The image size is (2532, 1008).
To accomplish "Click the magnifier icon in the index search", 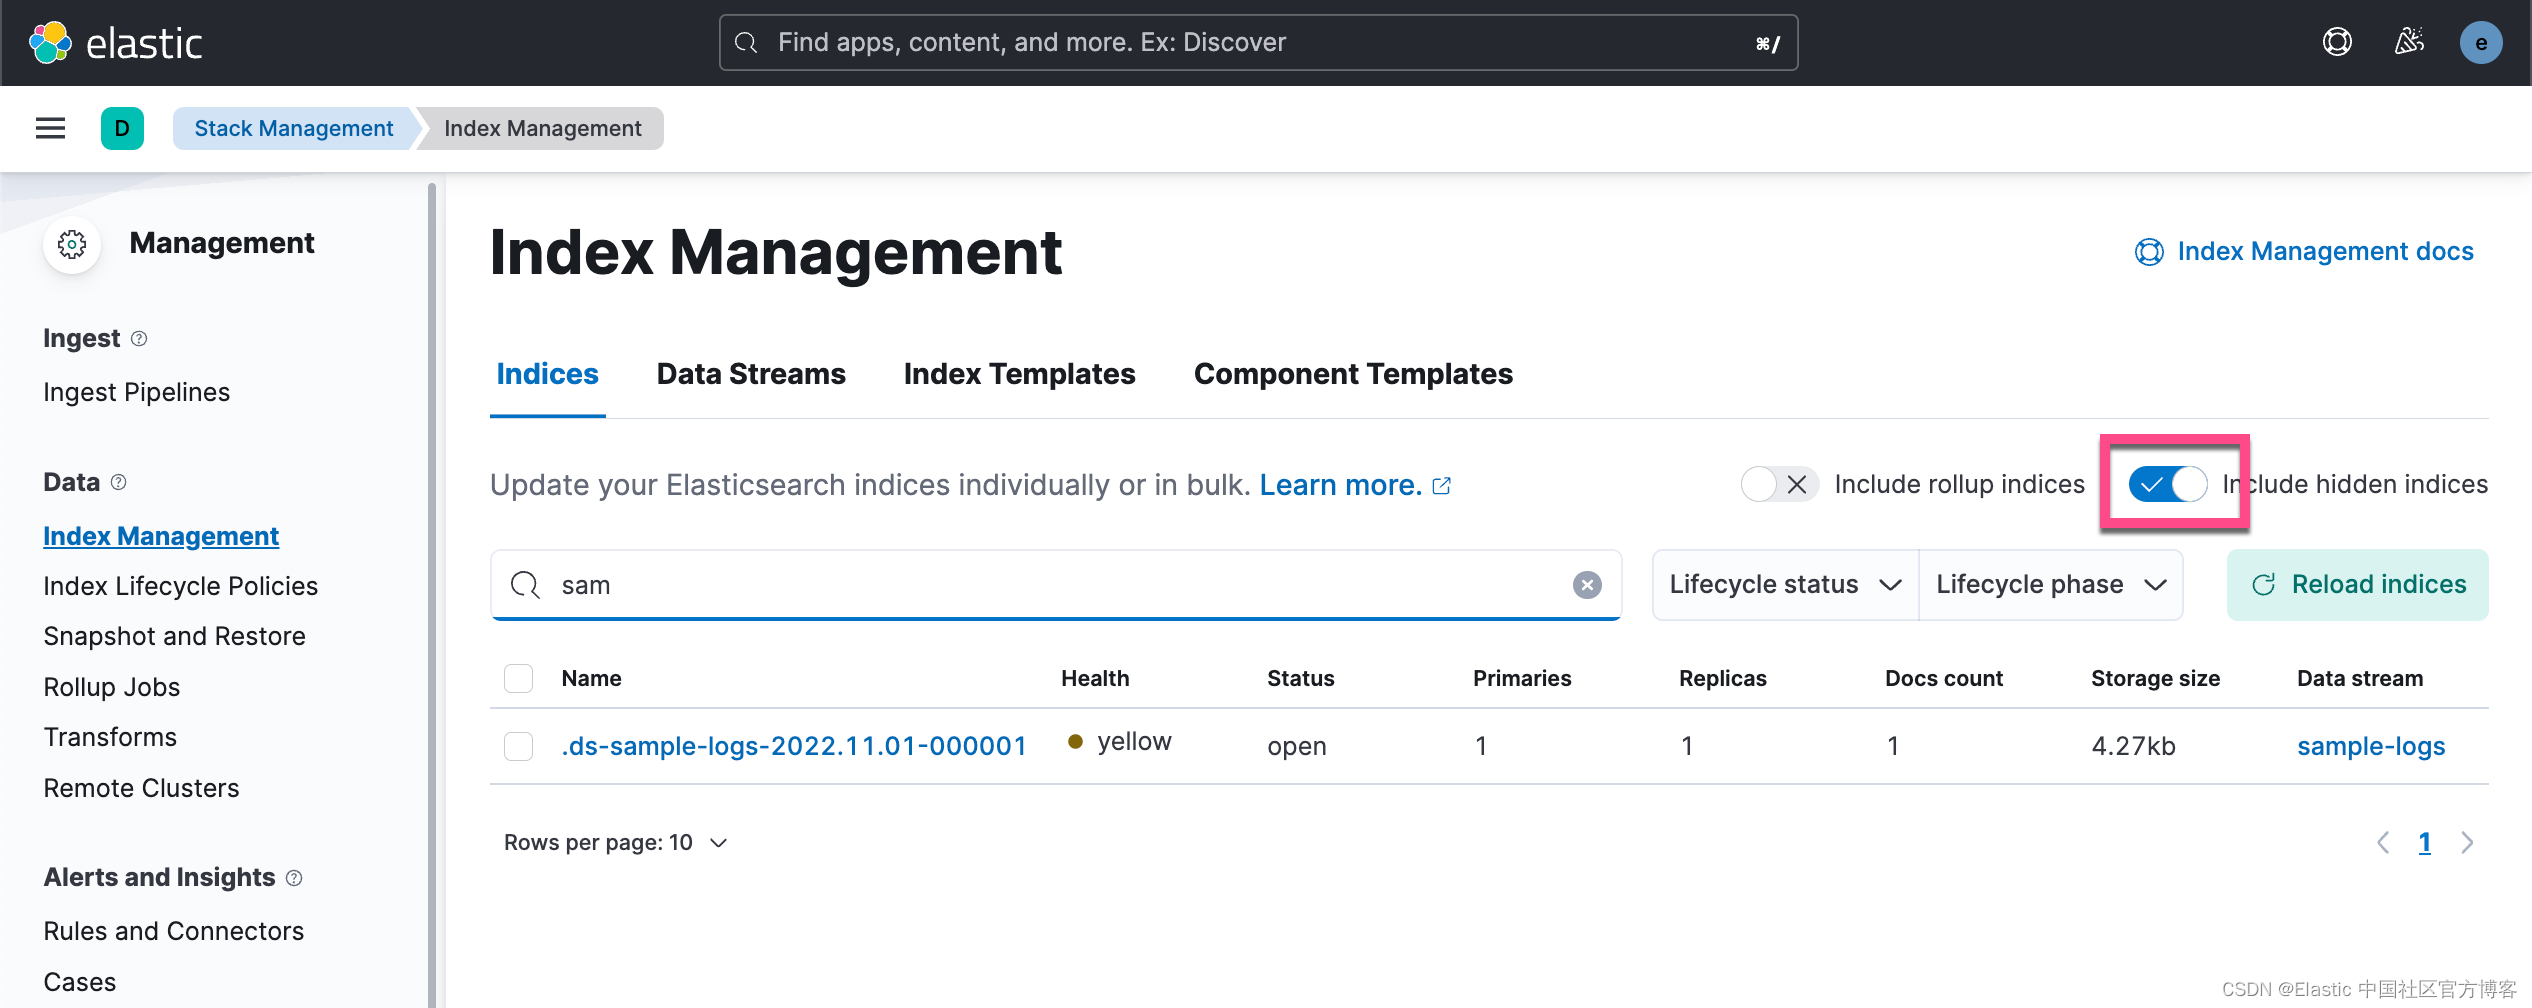I will coord(525,585).
